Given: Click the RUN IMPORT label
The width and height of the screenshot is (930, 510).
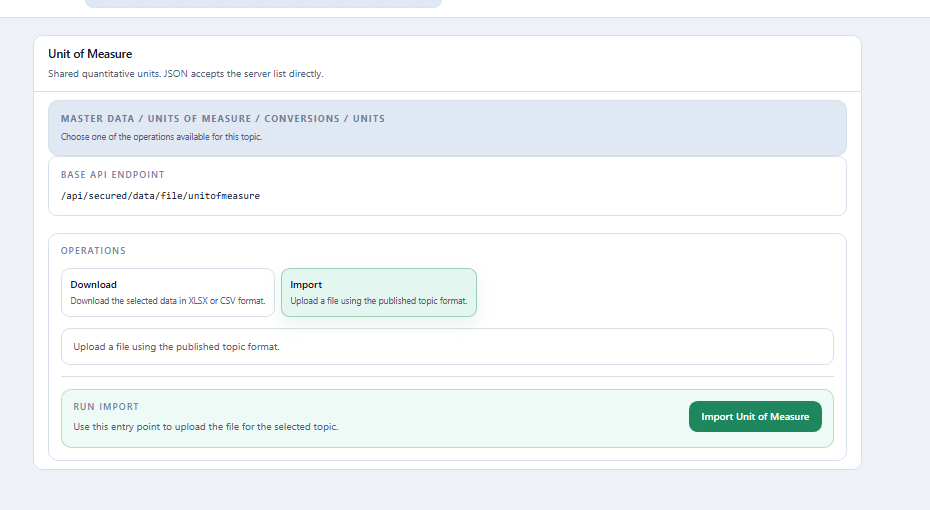Looking at the screenshot, I should [106, 407].
